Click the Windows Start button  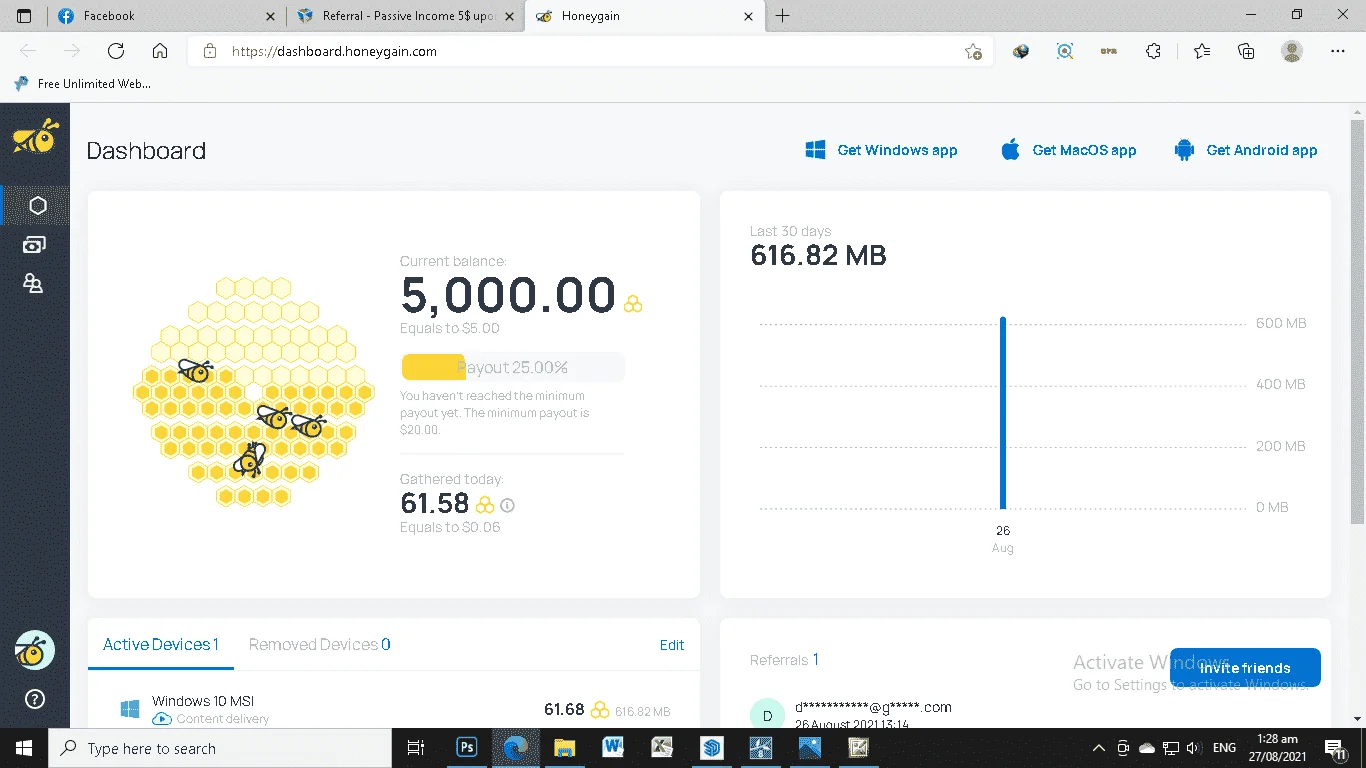[x=24, y=747]
